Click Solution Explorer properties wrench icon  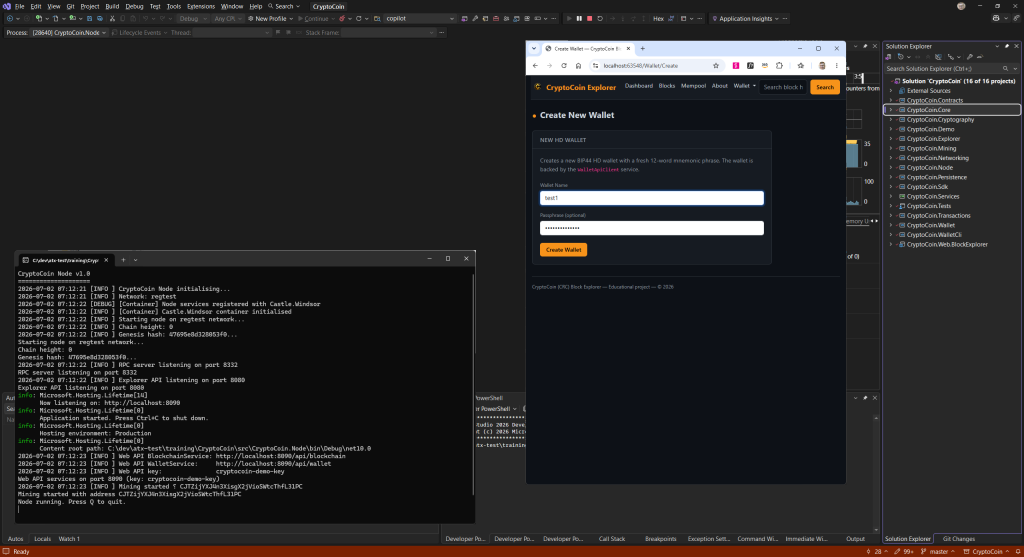pos(970,57)
